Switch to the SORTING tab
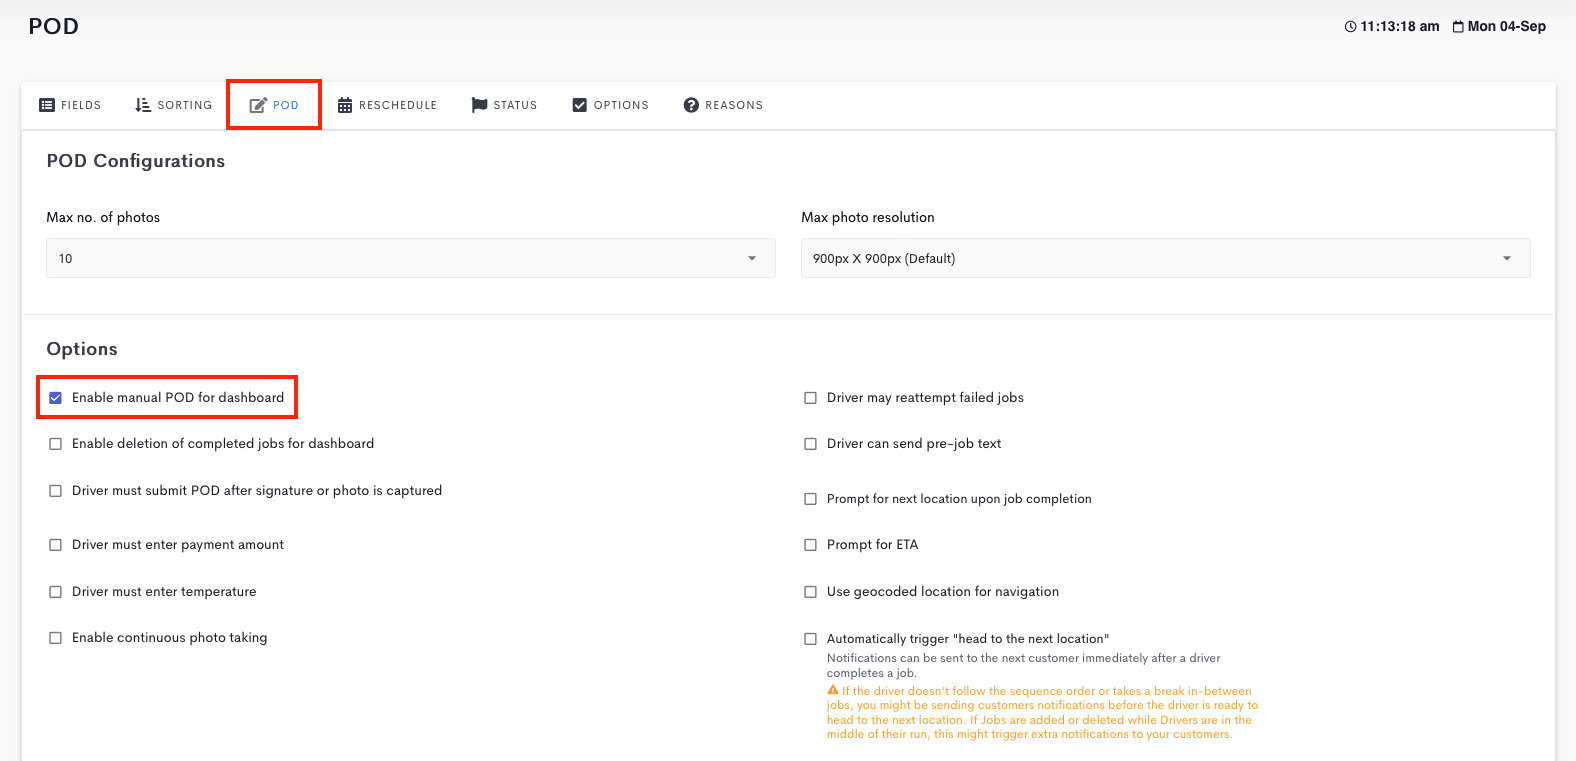The image size is (1576, 761). (174, 105)
